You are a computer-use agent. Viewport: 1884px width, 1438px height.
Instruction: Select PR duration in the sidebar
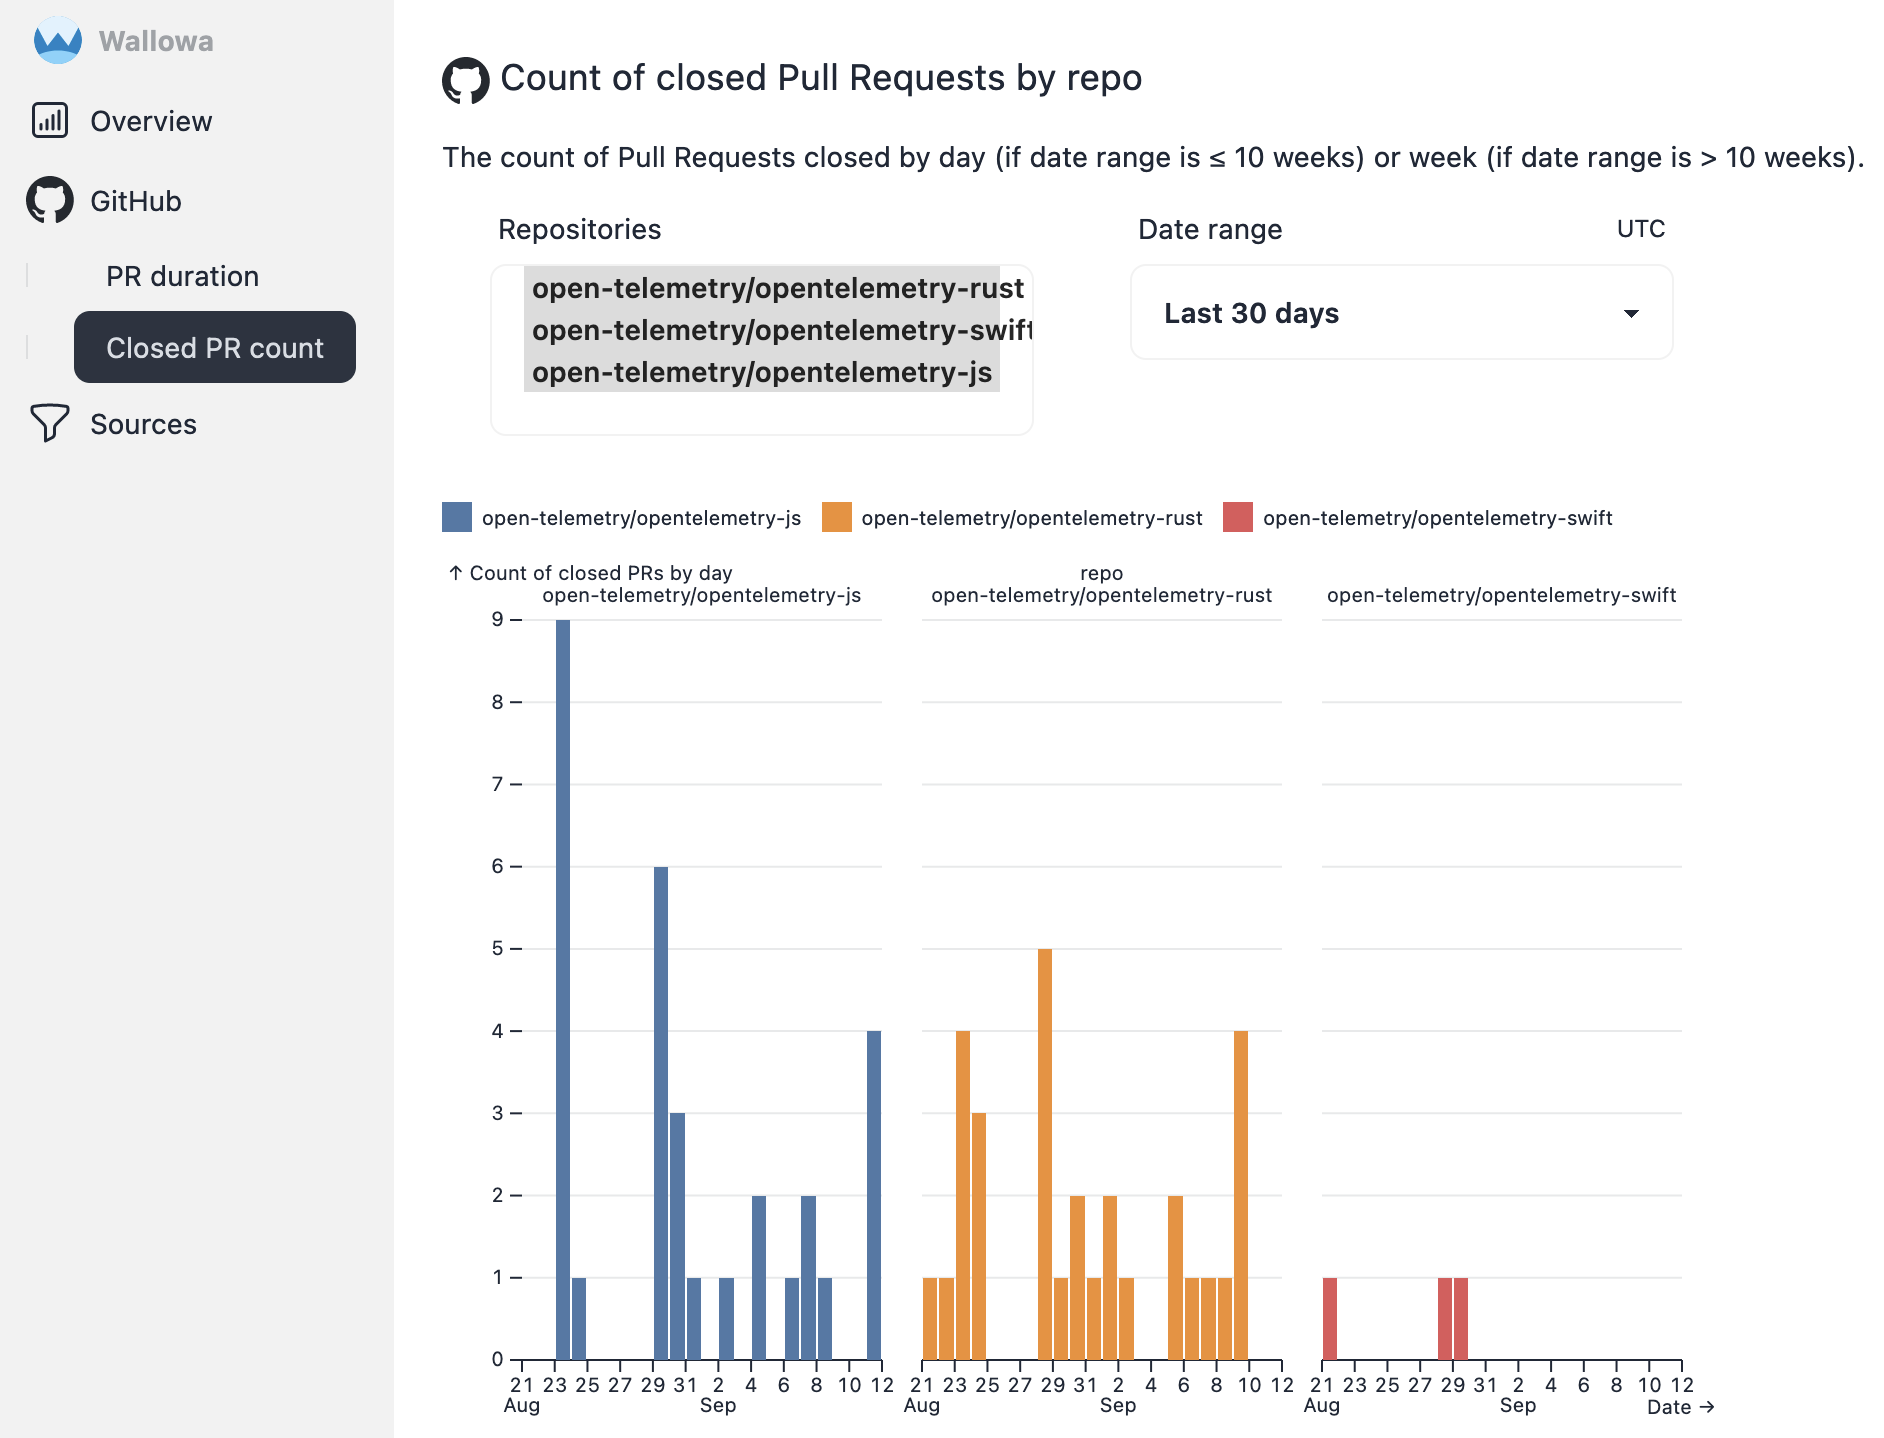pos(182,275)
